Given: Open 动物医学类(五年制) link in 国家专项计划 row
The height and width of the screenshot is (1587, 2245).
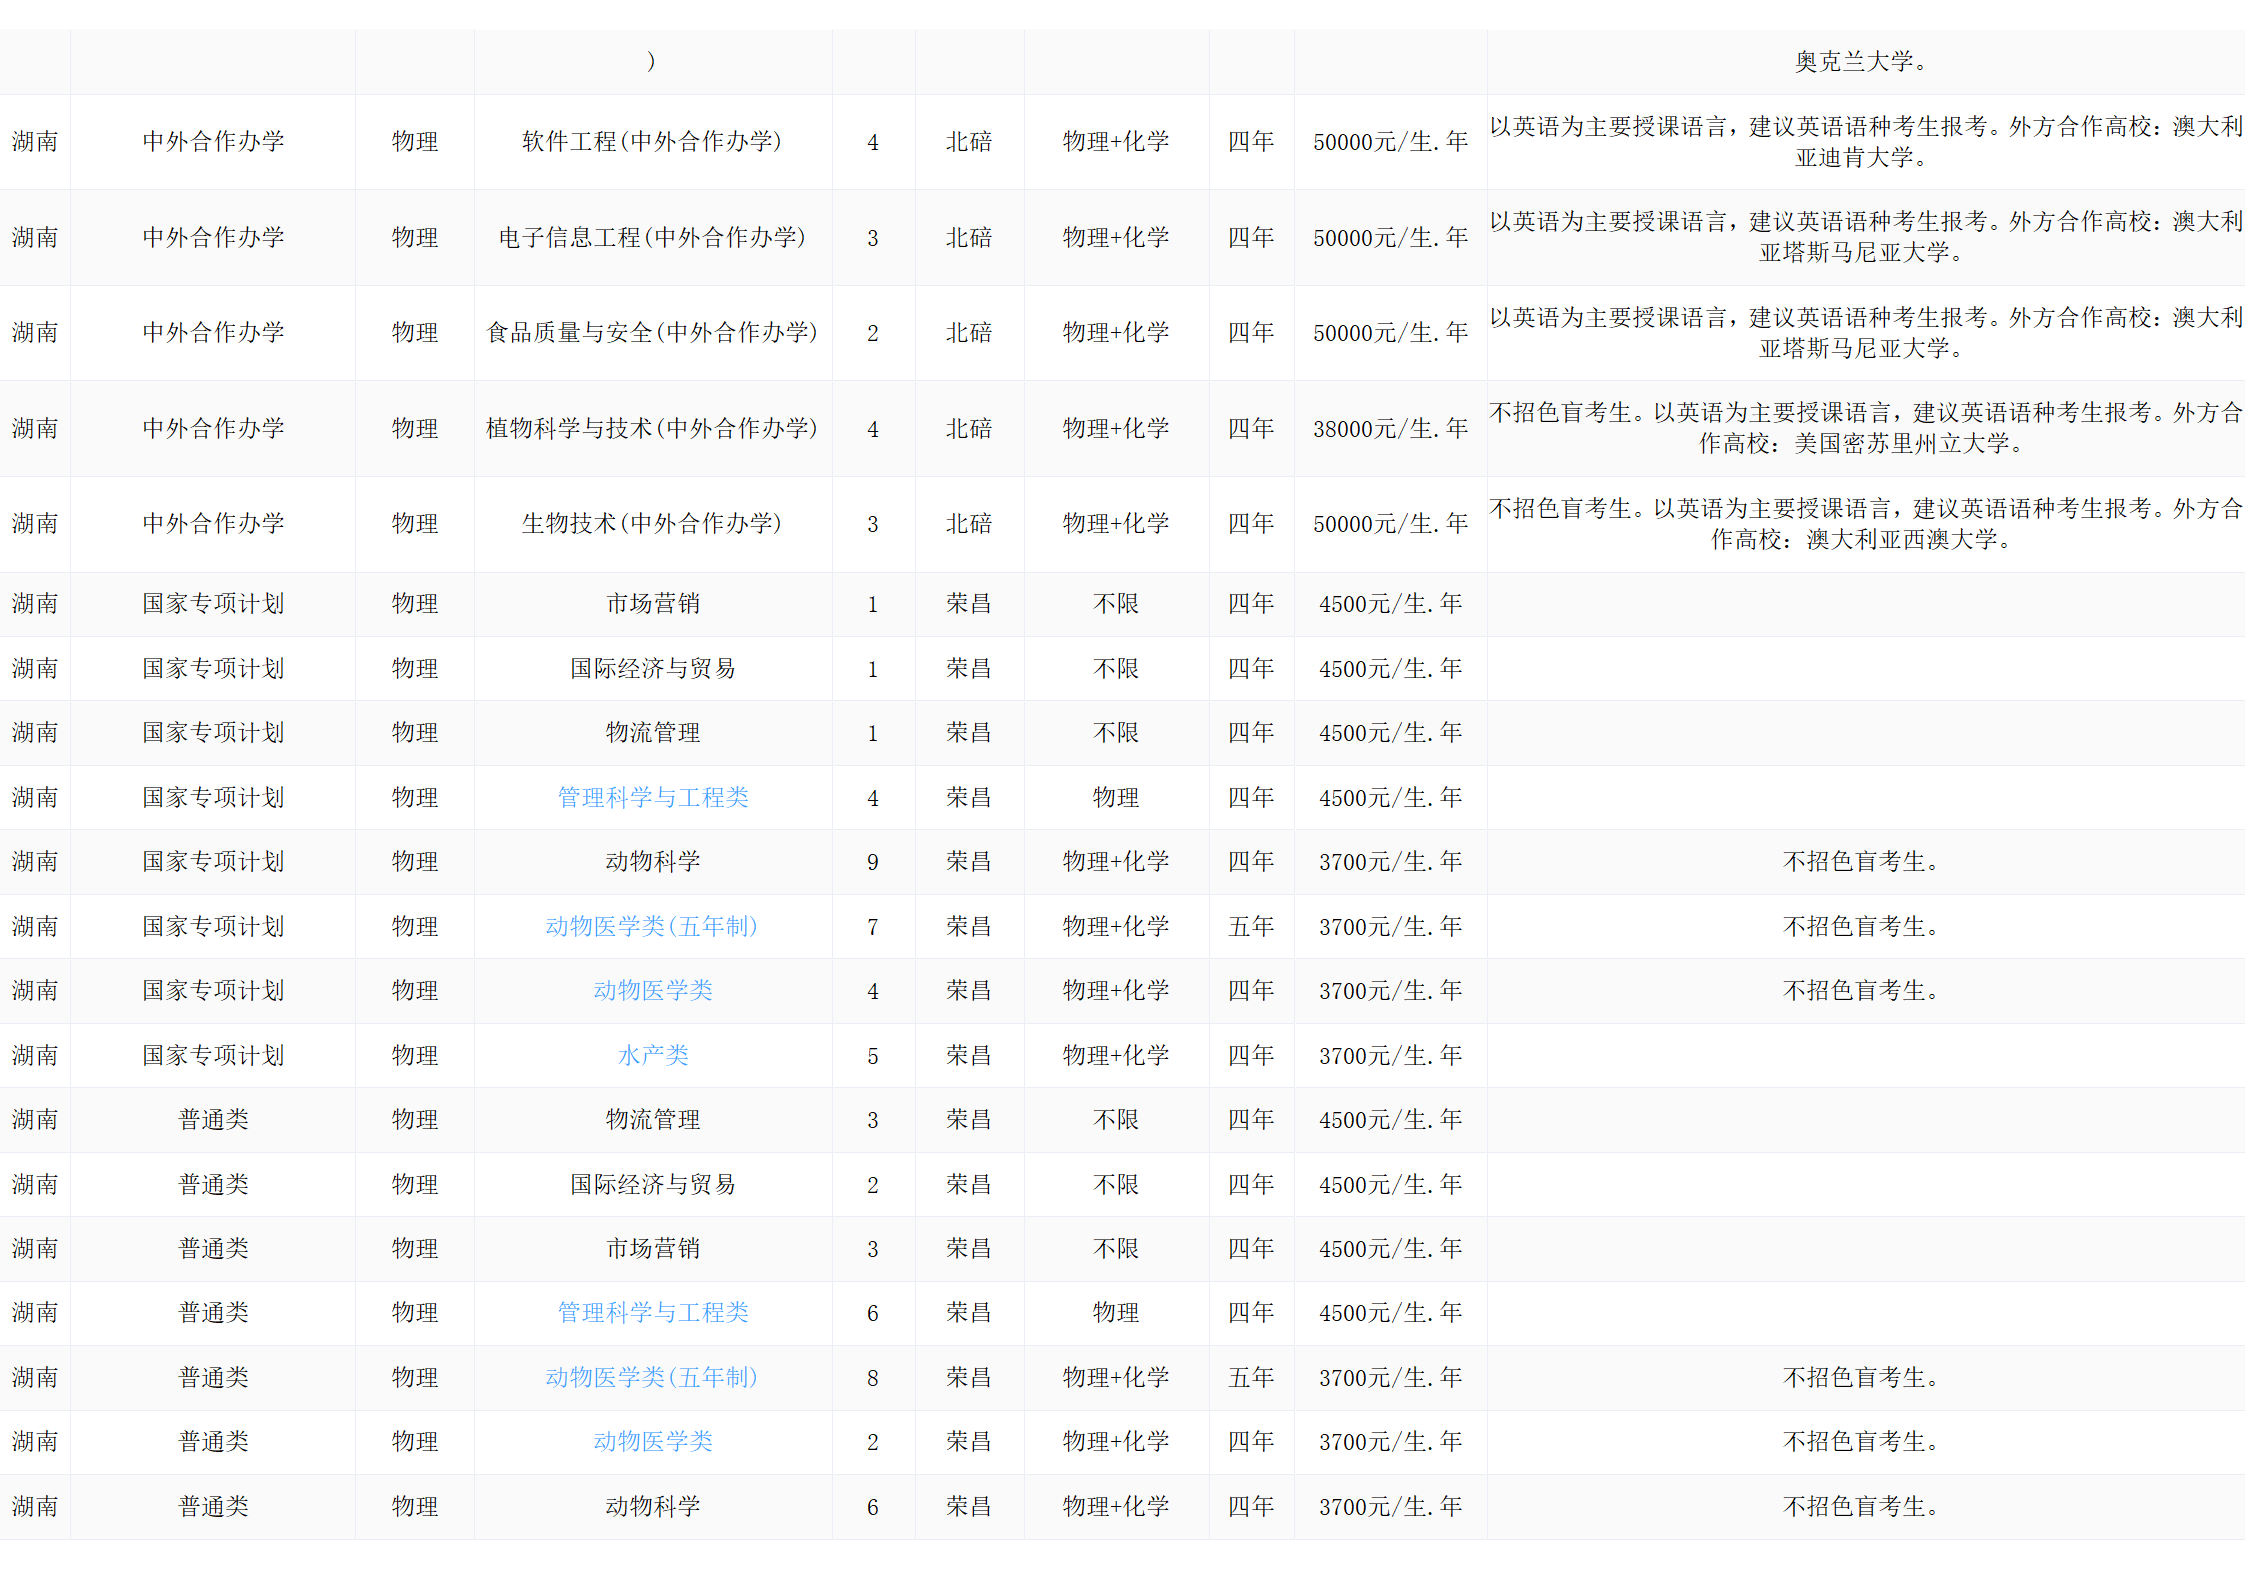Looking at the screenshot, I should coord(652,926).
